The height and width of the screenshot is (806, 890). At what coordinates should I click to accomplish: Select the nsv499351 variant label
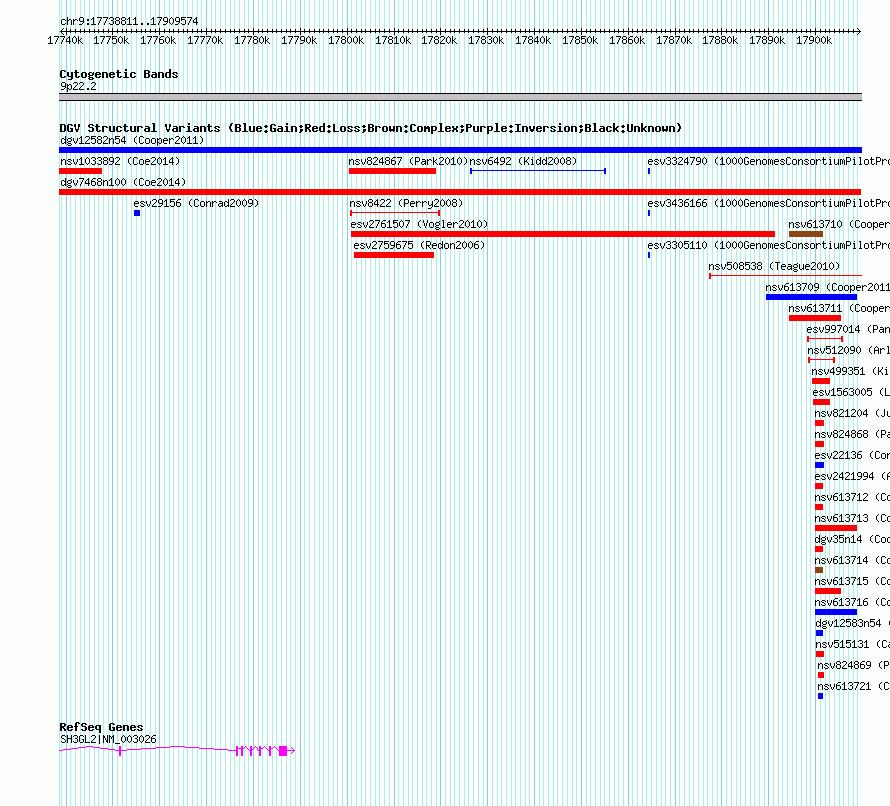(x=851, y=371)
